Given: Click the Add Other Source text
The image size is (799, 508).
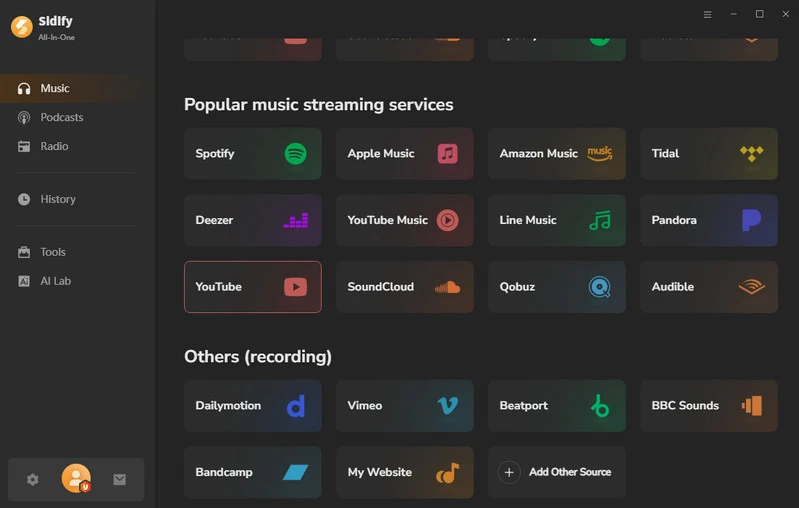Looking at the screenshot, I should (570, 472).
